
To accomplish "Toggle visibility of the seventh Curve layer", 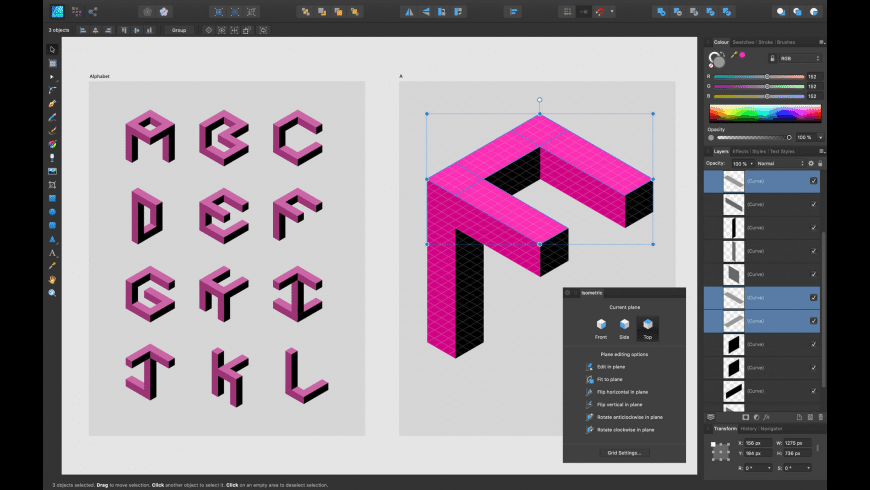I will [813, 321].
